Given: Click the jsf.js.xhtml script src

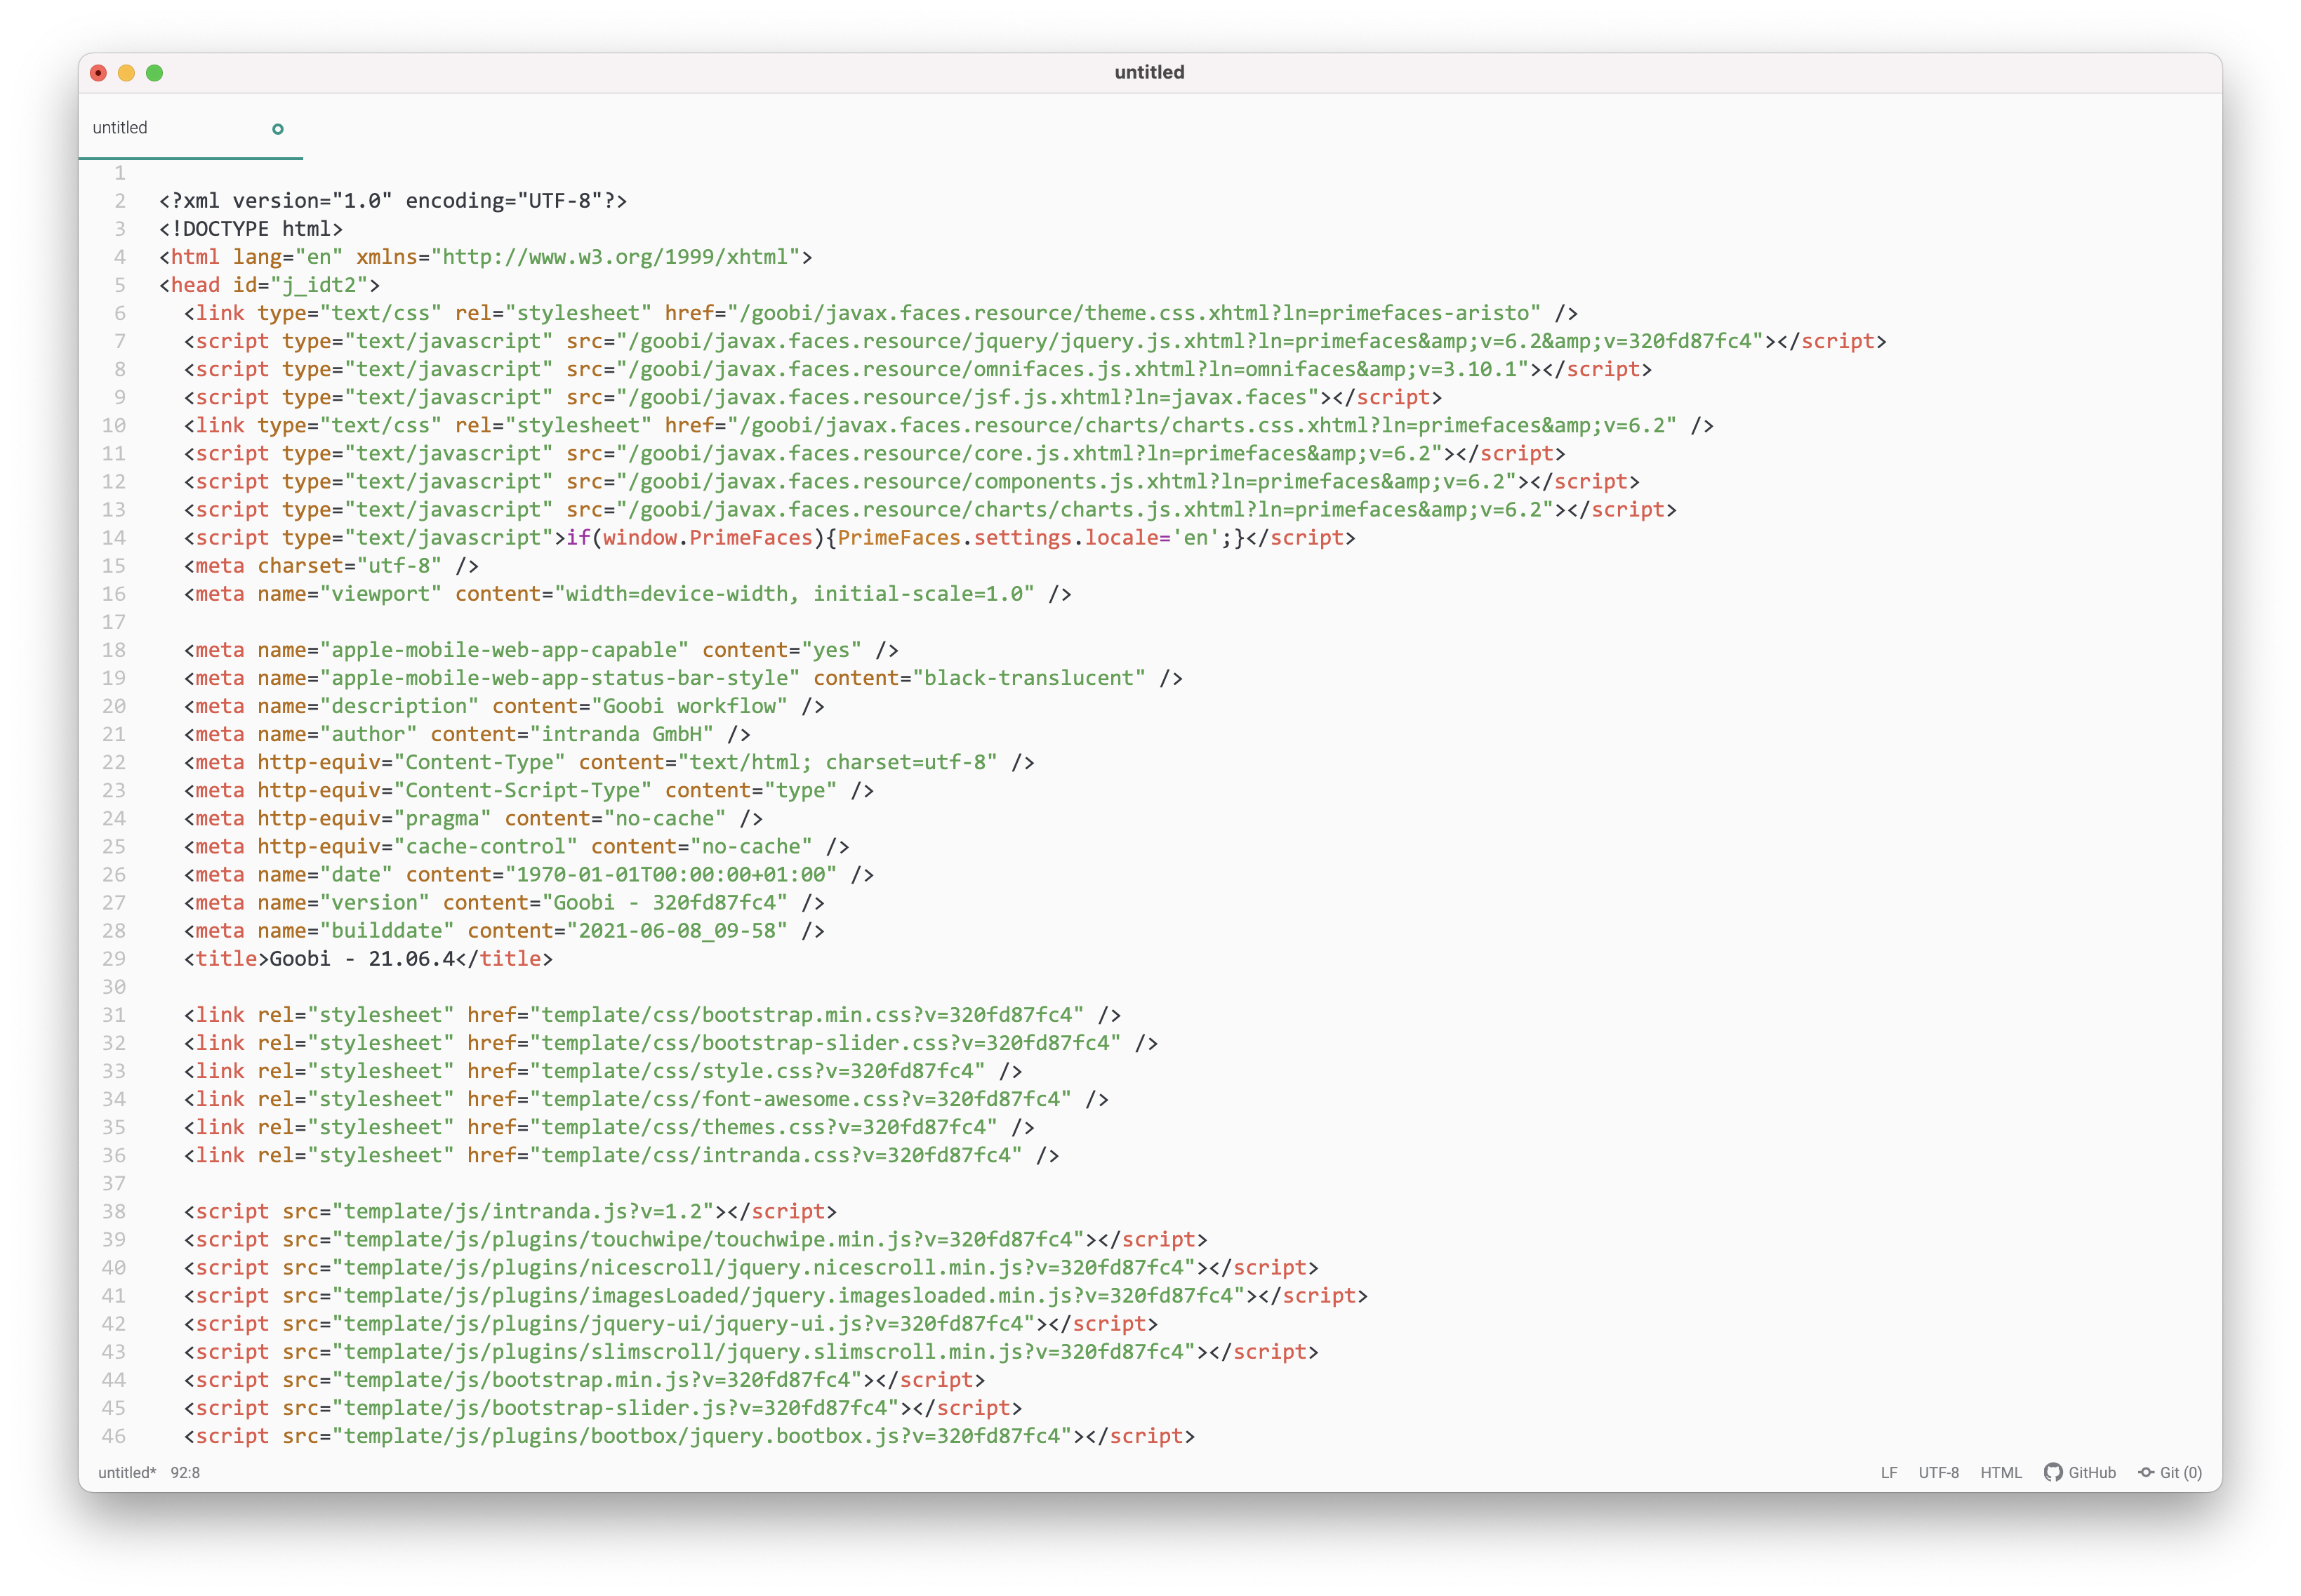Looking at the screenshot, I should 968,397.
